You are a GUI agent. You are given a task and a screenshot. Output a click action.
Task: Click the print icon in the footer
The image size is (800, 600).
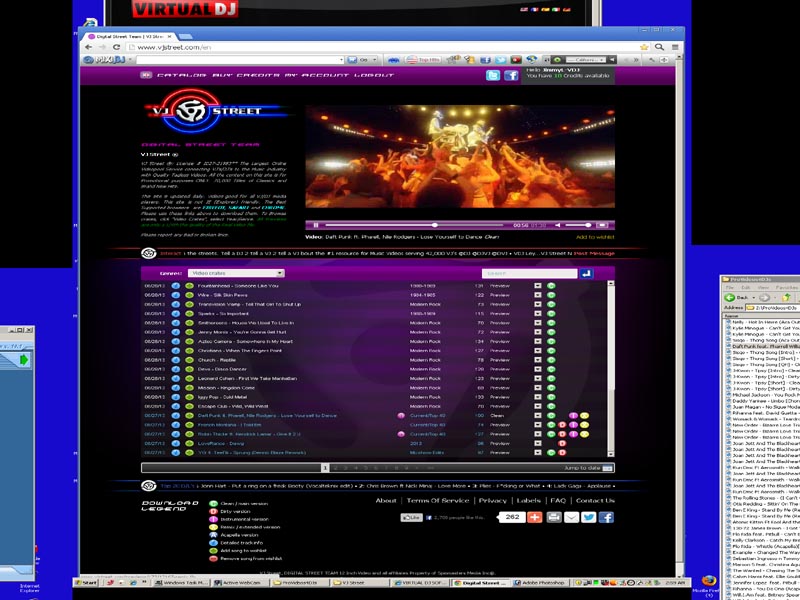click(x=554, y=517)
